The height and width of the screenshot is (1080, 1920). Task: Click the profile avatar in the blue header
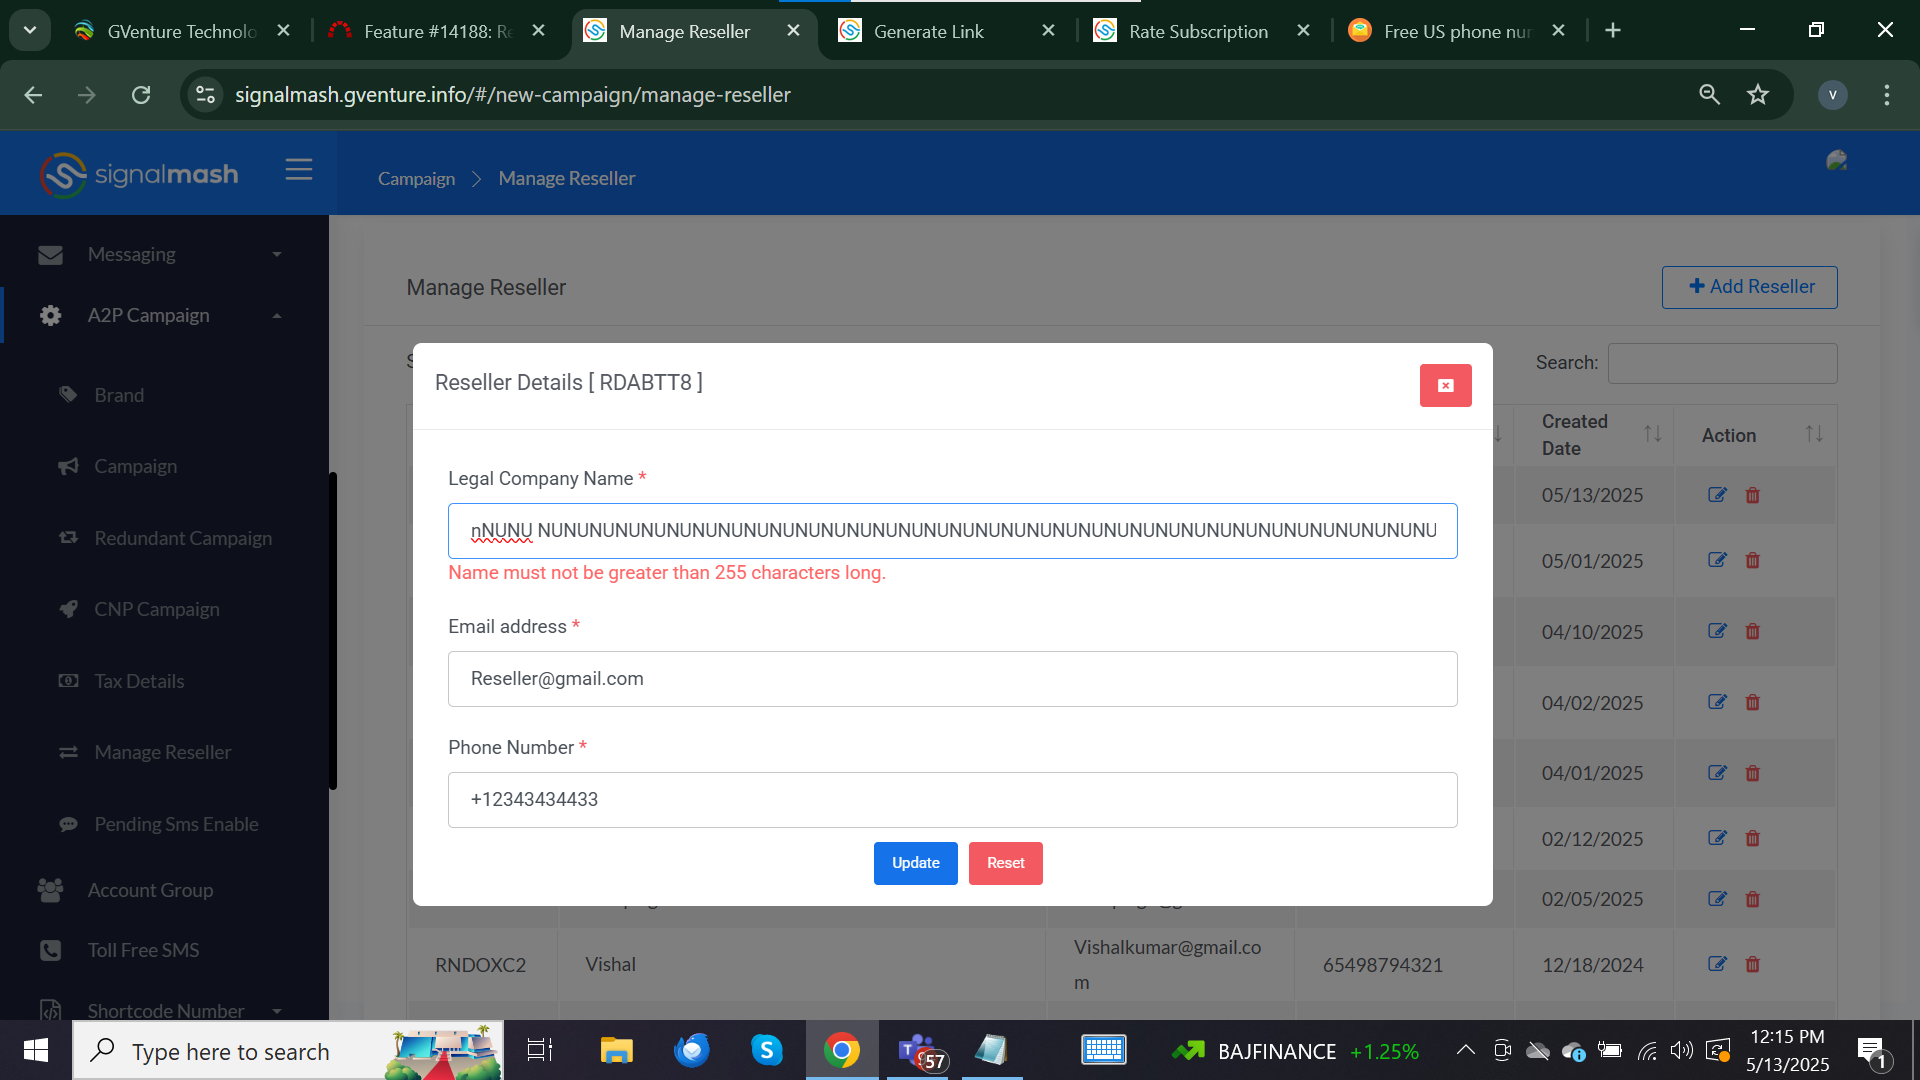(x=1836, y=161)
